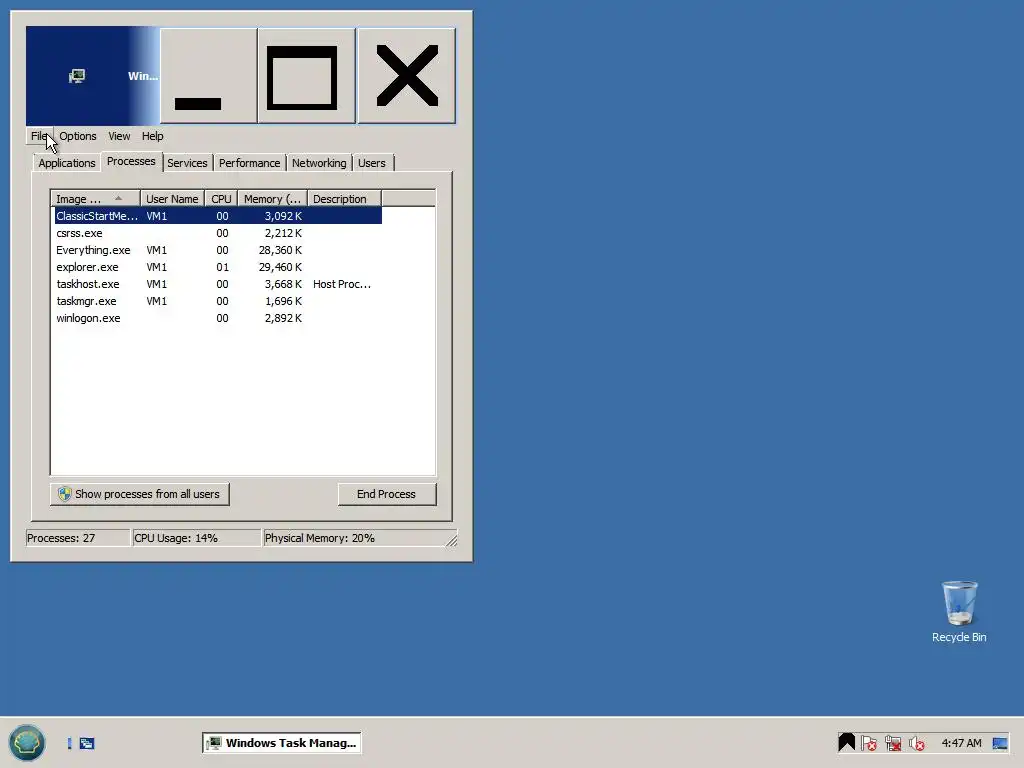
Task: Click the 01 CPU value for explorer.exe
Action: pos(222,267)
